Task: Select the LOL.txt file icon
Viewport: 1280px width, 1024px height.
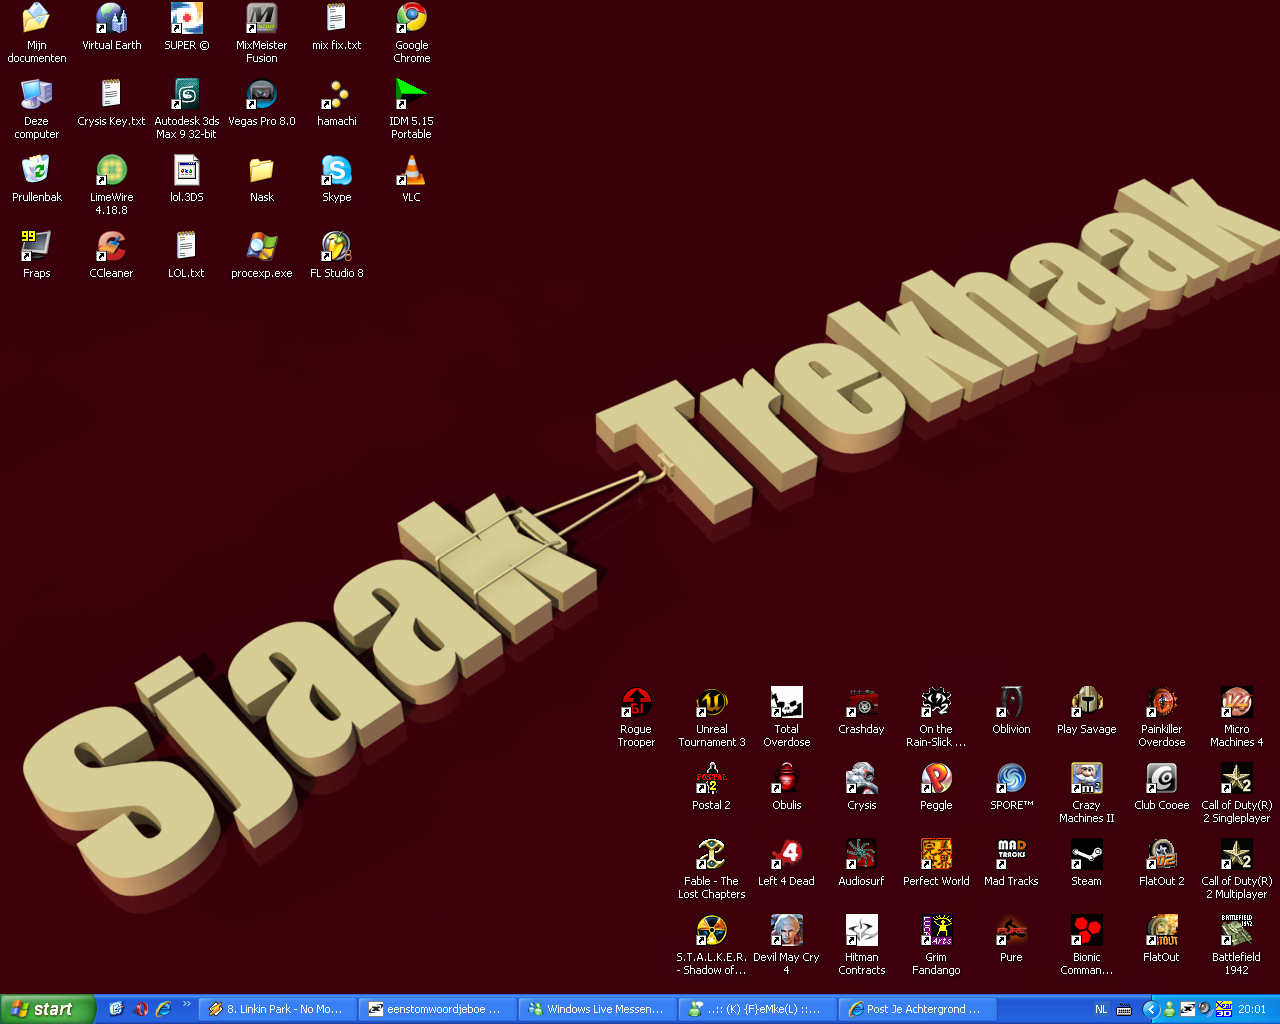Action: click(187, 246)
